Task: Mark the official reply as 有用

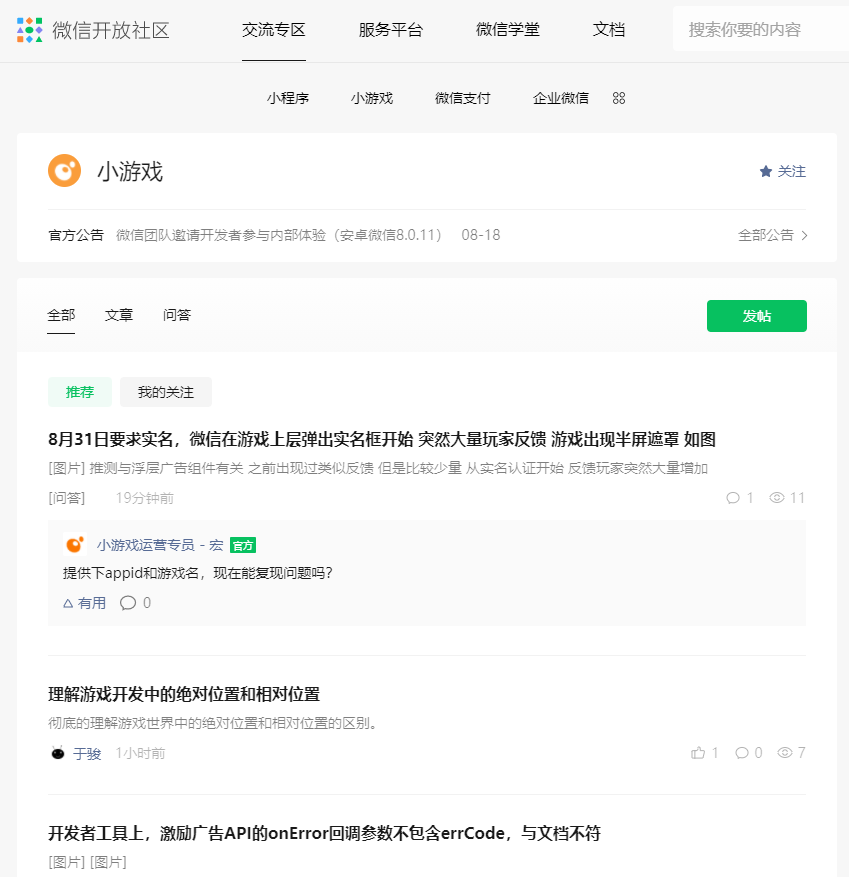Action: (84, 603)
